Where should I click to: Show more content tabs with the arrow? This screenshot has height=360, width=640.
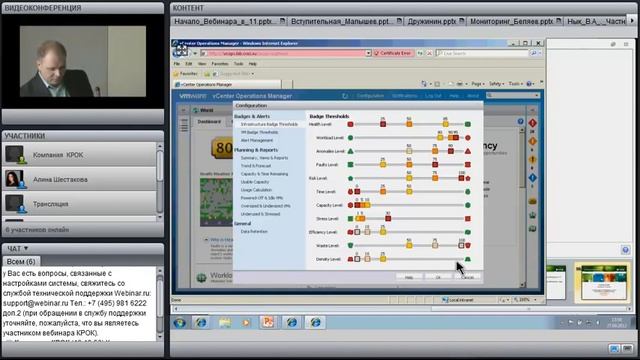[x=632, y=20]
